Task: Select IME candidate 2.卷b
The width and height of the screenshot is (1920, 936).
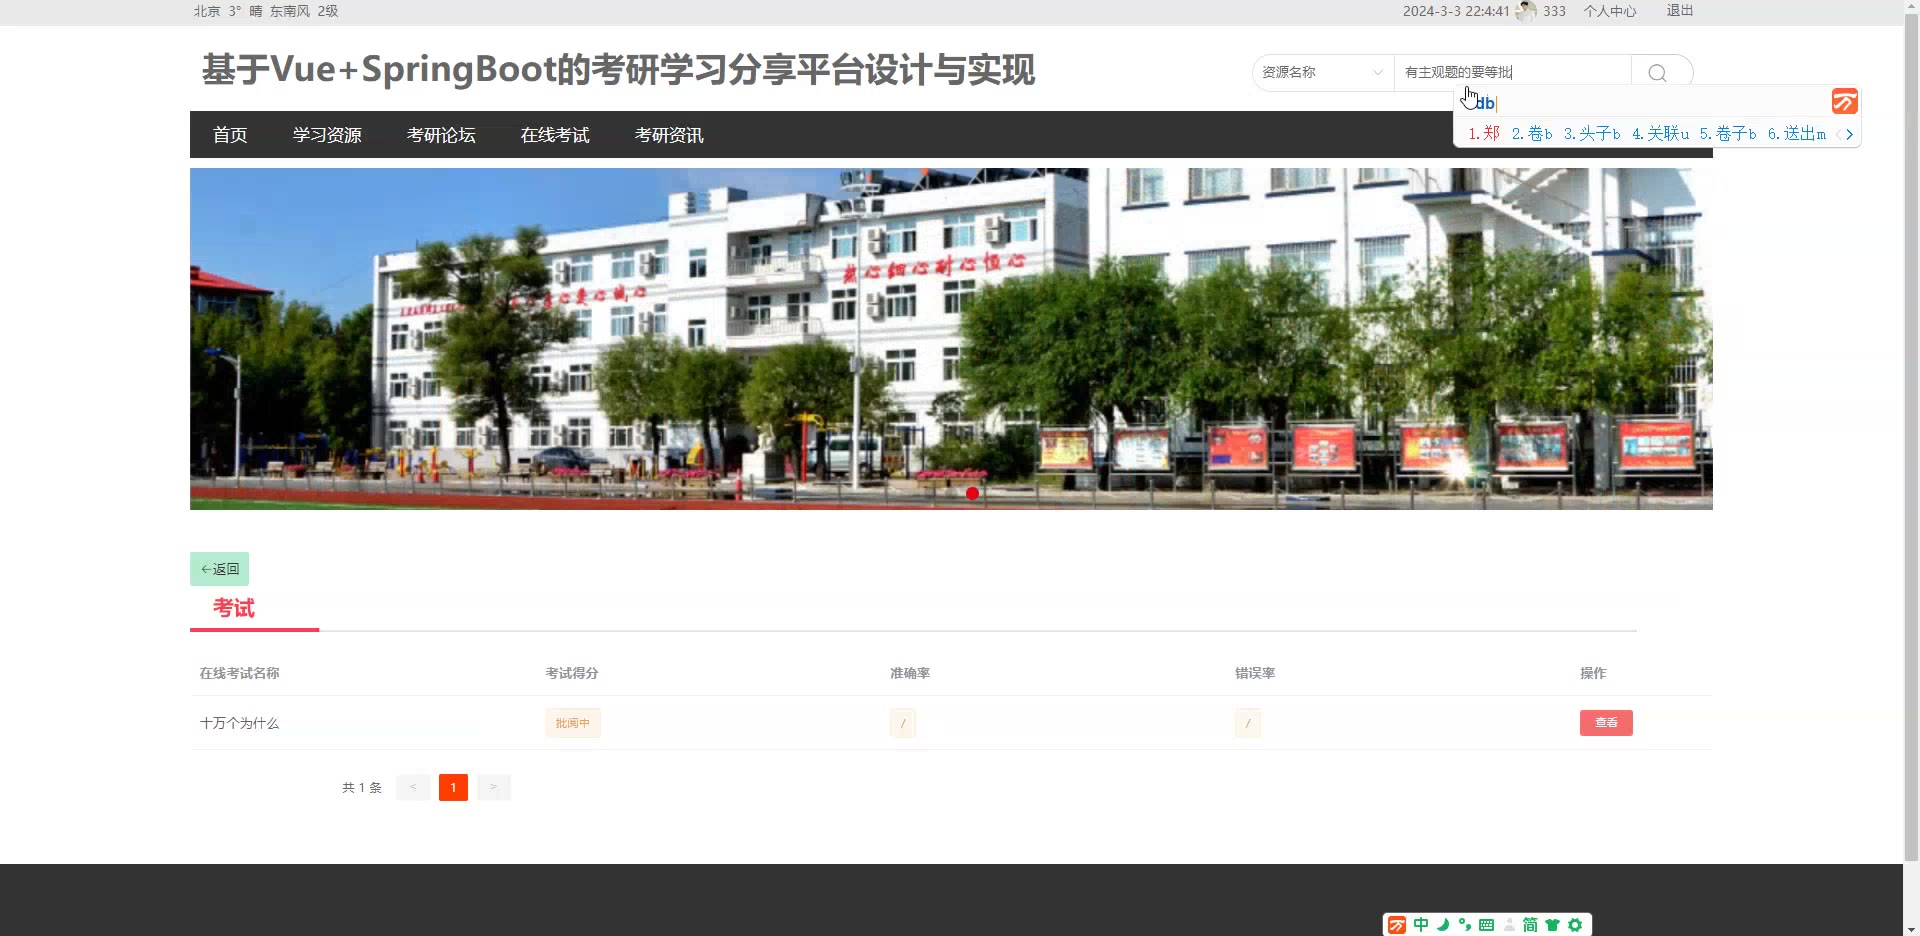Action: tap(1532, 134)
